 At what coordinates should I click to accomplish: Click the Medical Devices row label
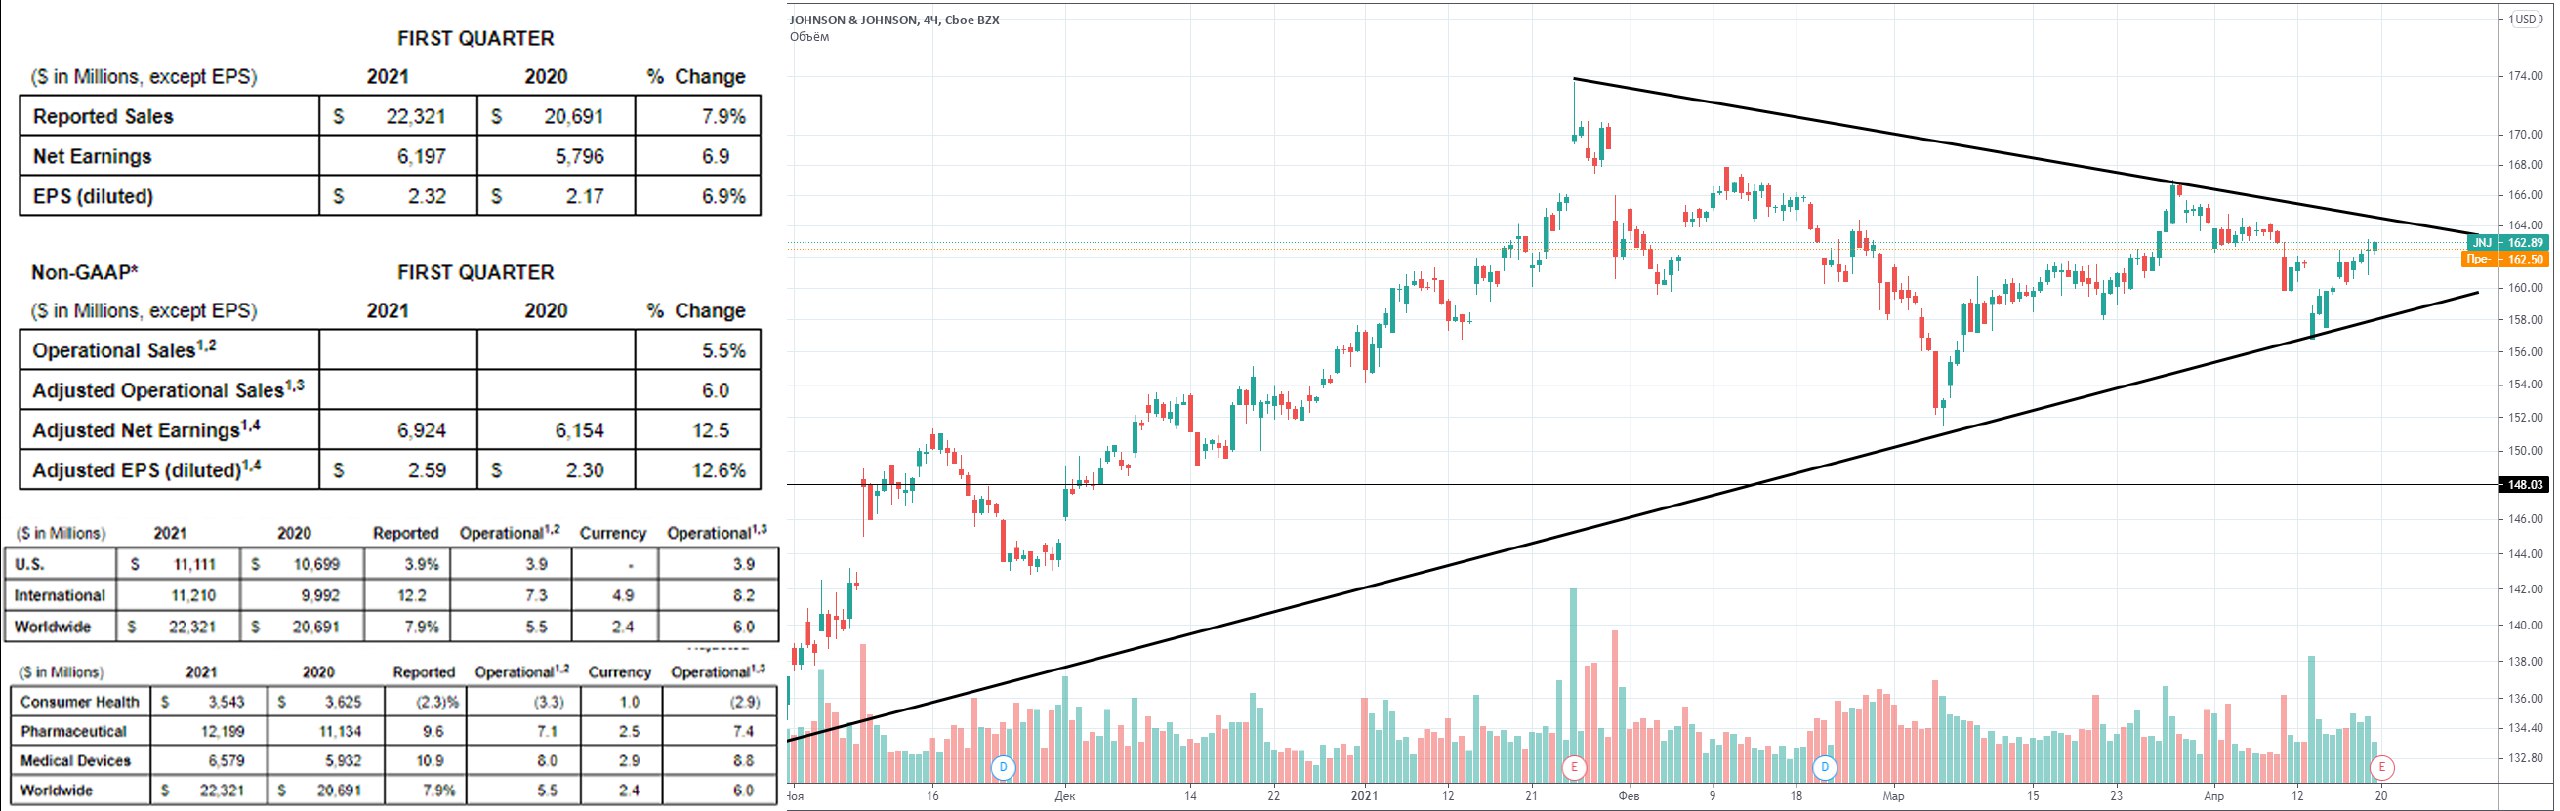point(75,760)
